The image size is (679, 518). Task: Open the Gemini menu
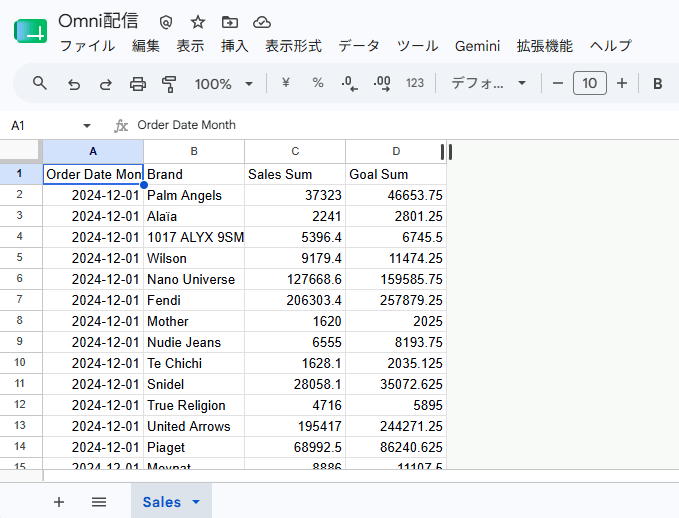coord(477,46)
